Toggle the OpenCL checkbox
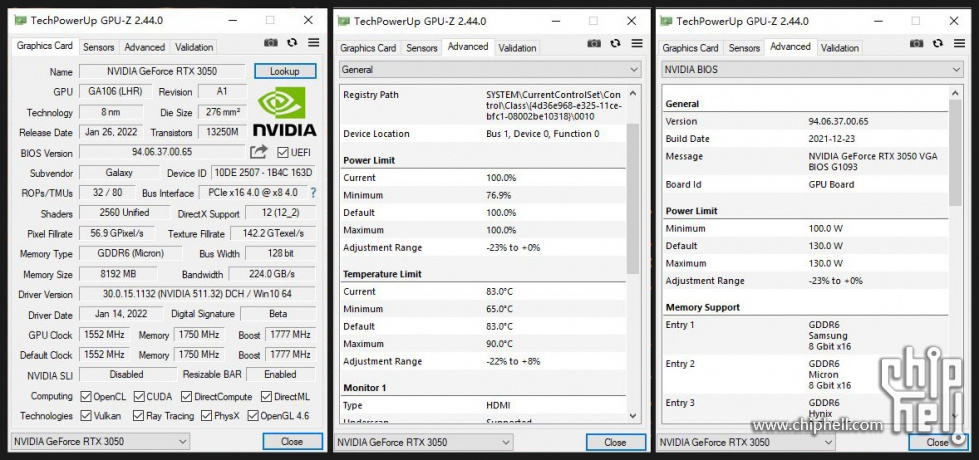Screen dimensions: 979x460 pos(86,396)
